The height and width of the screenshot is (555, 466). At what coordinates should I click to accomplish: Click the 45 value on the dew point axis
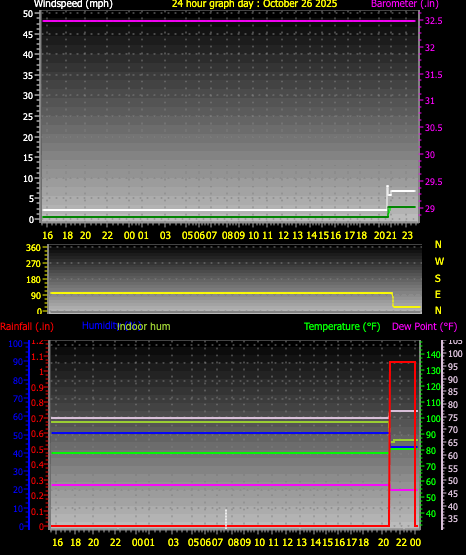453,494
